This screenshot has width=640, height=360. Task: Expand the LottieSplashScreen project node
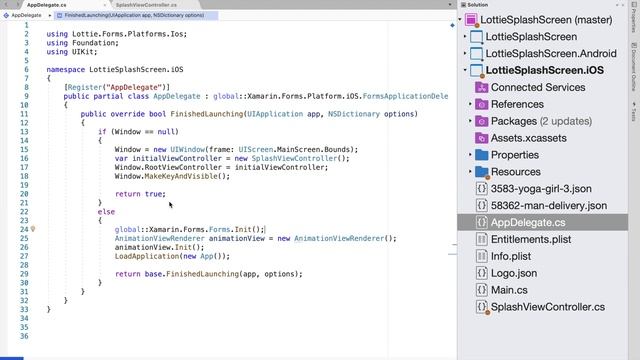pyautogui.click(x=465, y=37)
